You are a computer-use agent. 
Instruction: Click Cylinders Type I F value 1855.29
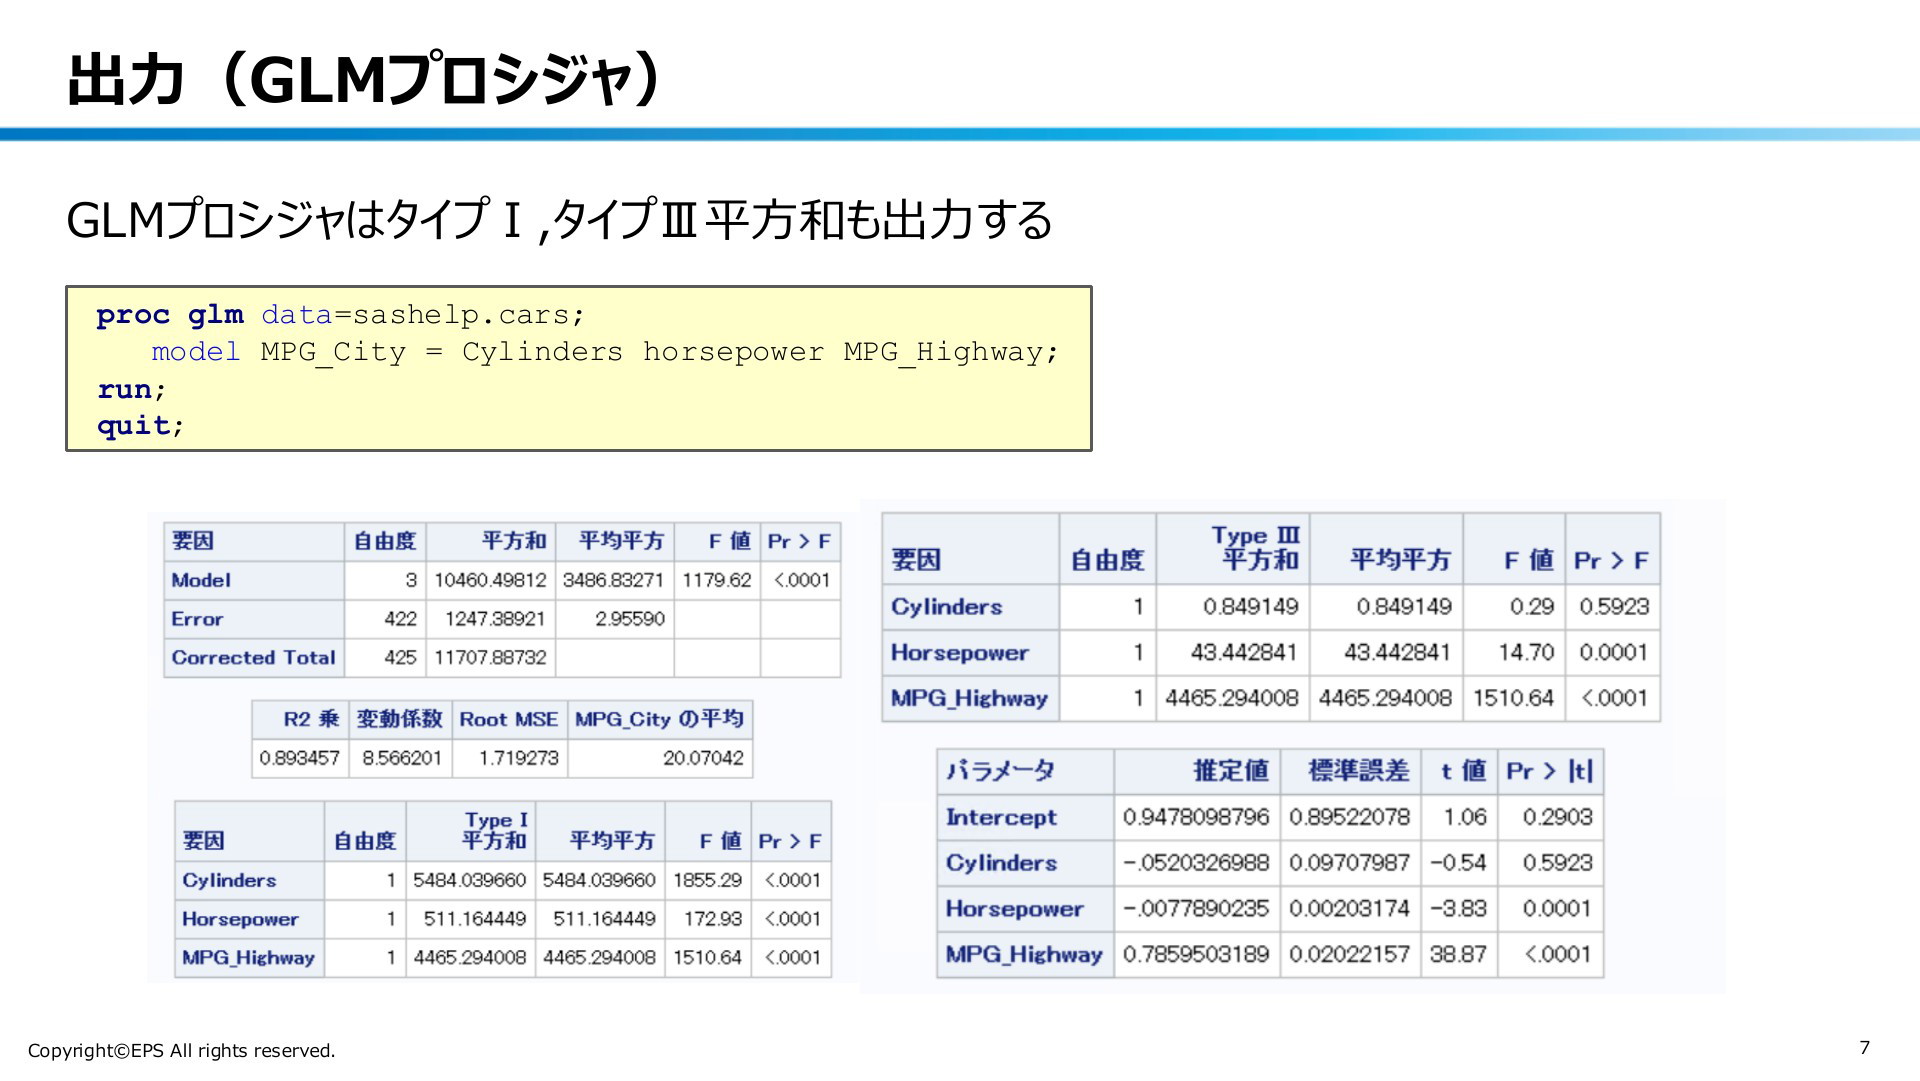pos(707,880)
